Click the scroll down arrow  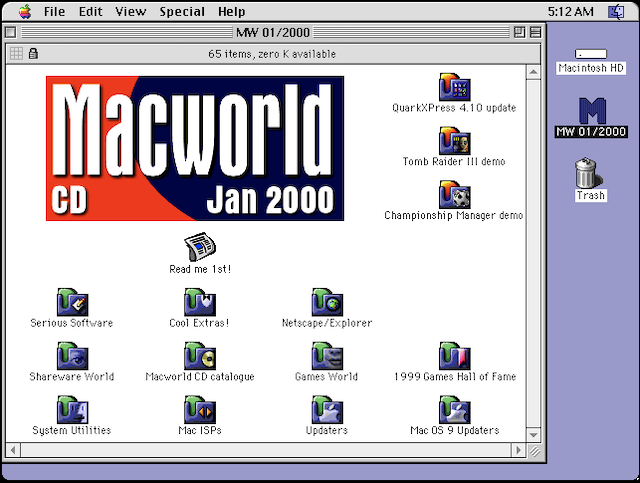[533, 435]
